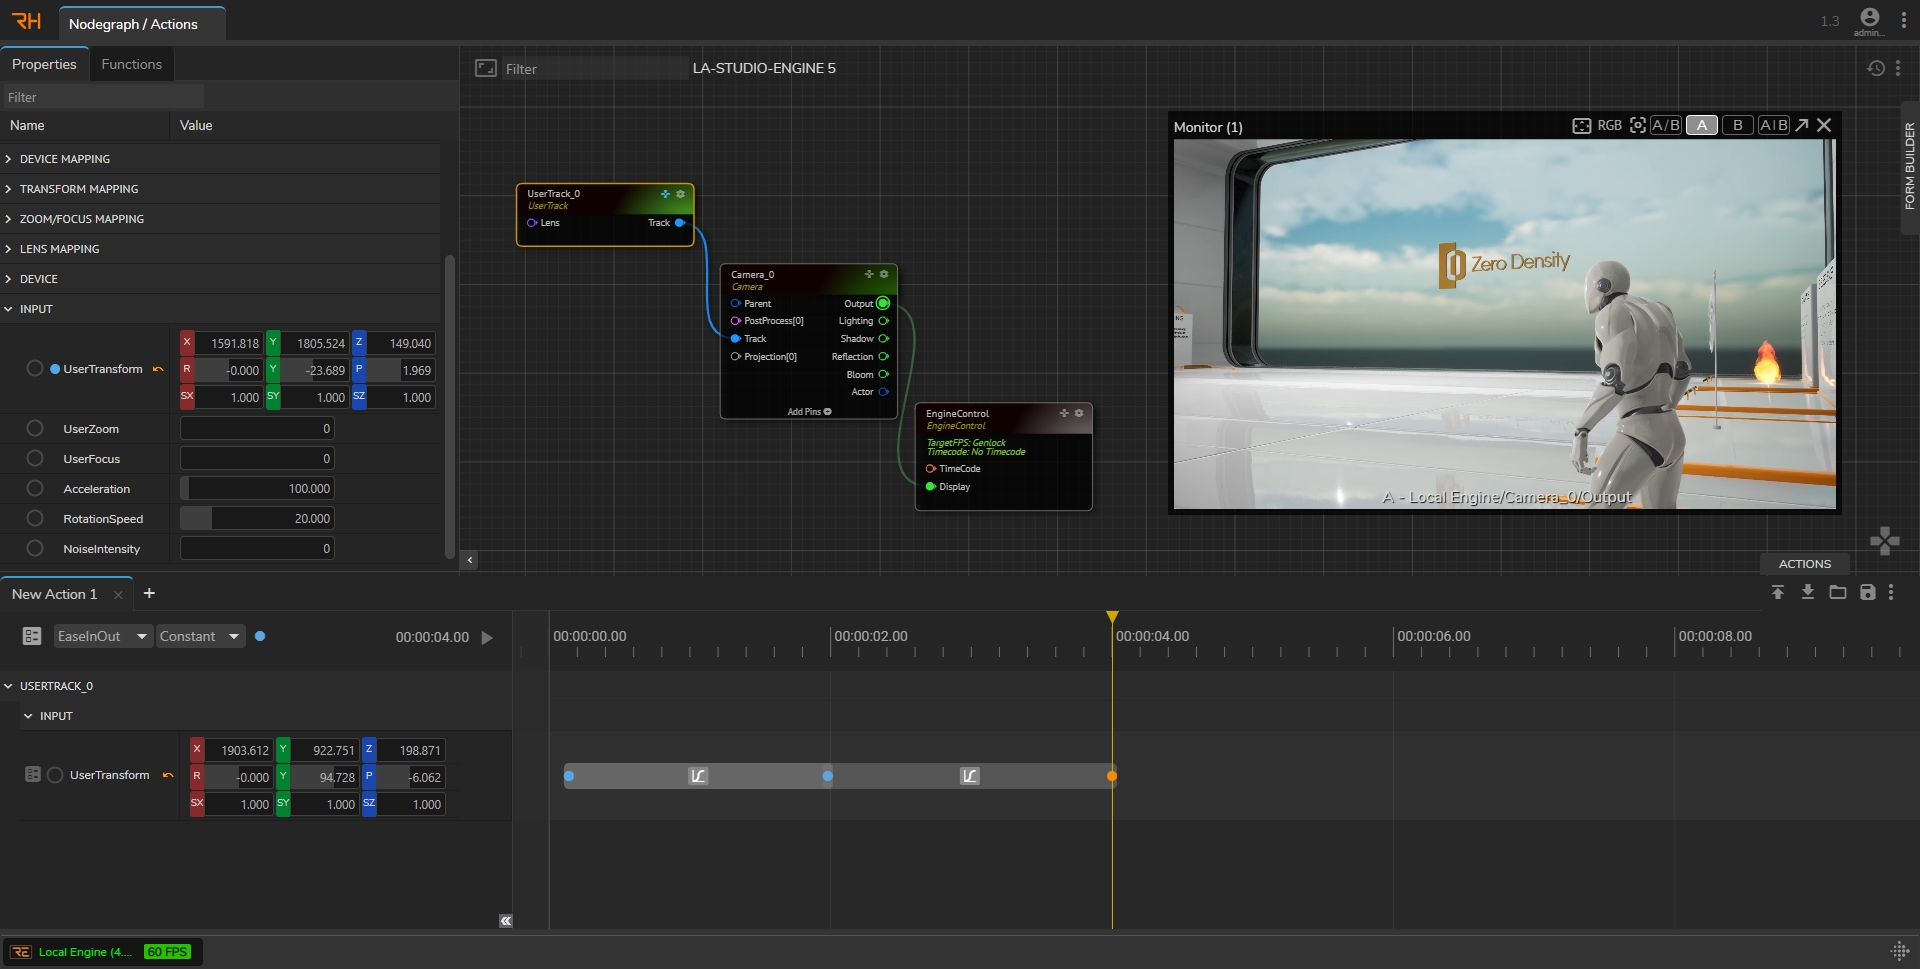Viewport: 1920px width, 969px height.
Task: Select the New Action 1 tab
Action: pyautogui.click(x=55, y=594)
